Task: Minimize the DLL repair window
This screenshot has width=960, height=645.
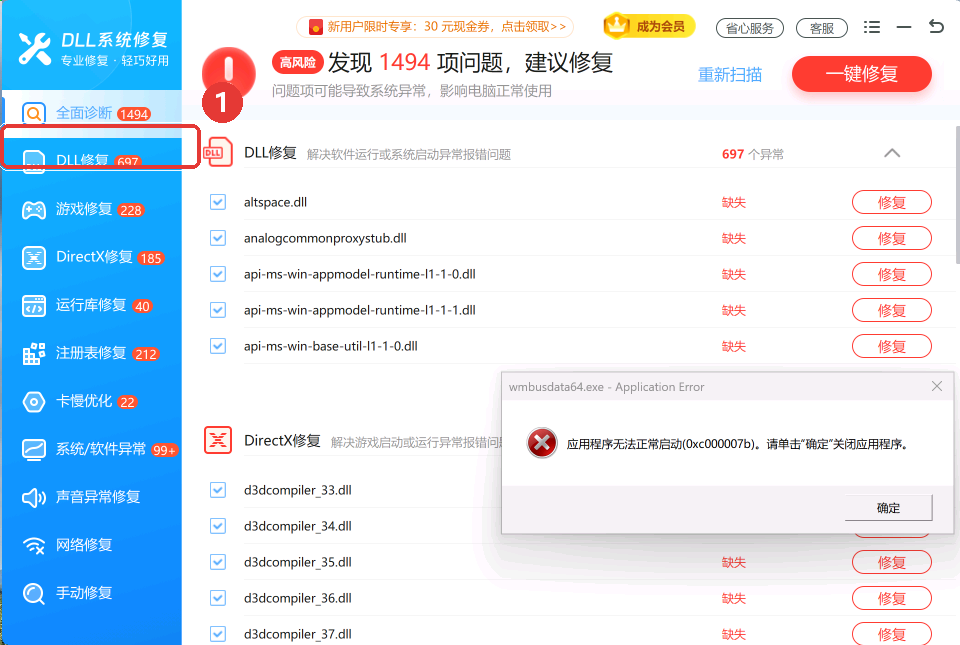Action: pyautogui.click(x=904, y=27)
